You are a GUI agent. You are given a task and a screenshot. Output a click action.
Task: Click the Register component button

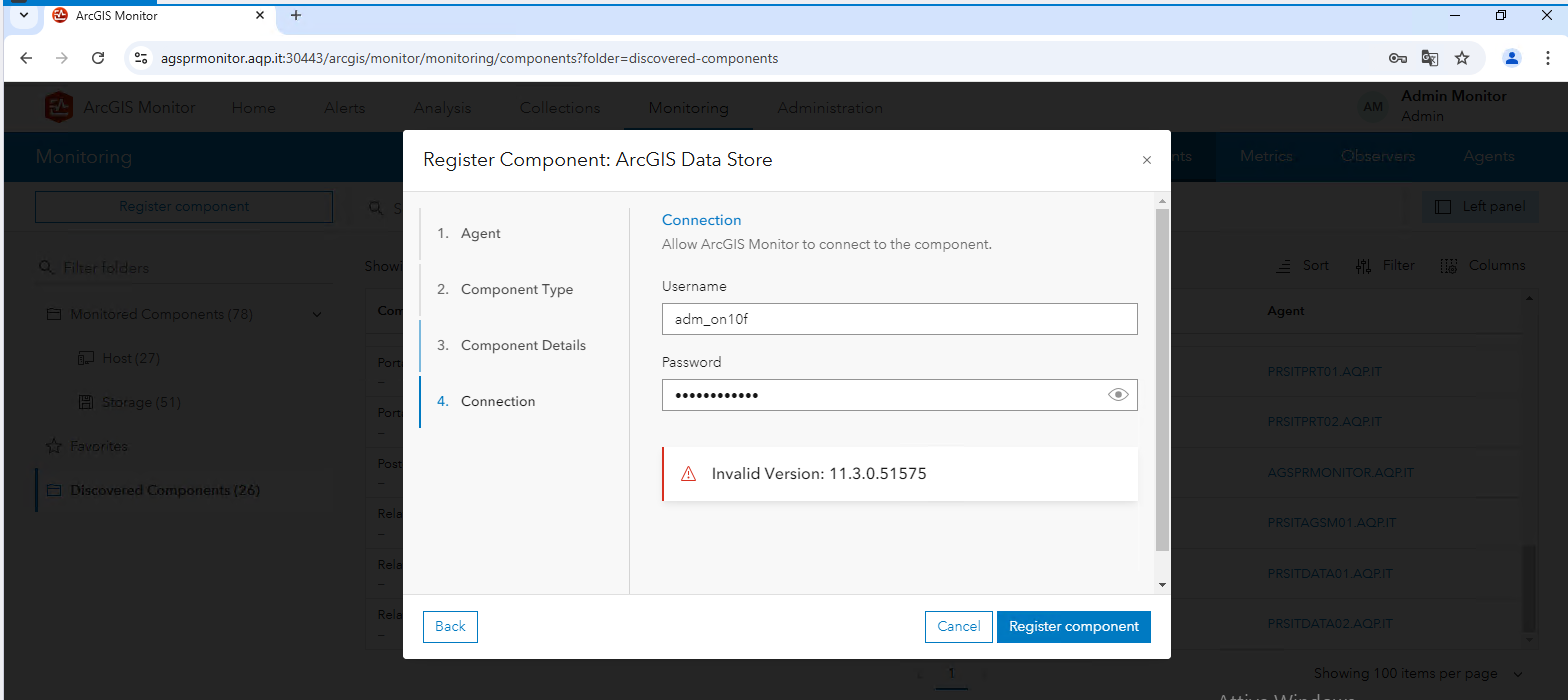point(1073,627)
